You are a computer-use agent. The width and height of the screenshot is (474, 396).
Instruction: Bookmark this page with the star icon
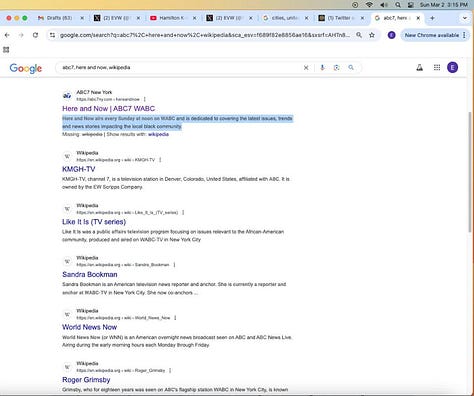[x=372, y=35]
